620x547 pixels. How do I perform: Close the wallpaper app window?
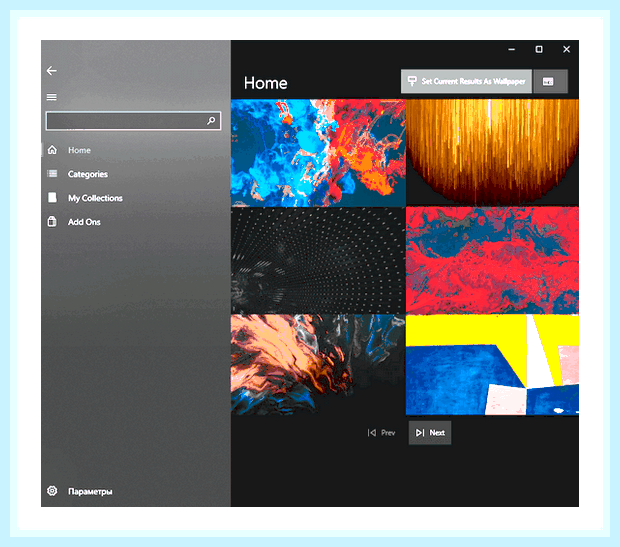click(x=567, y=49)
